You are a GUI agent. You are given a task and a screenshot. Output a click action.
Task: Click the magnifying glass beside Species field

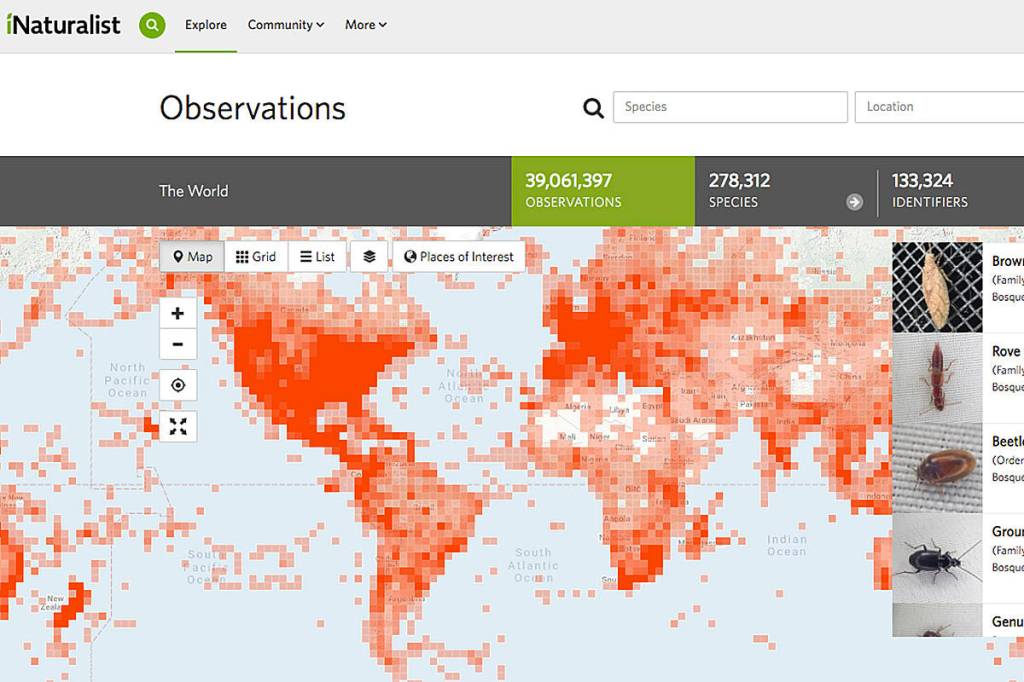[593, 108]
